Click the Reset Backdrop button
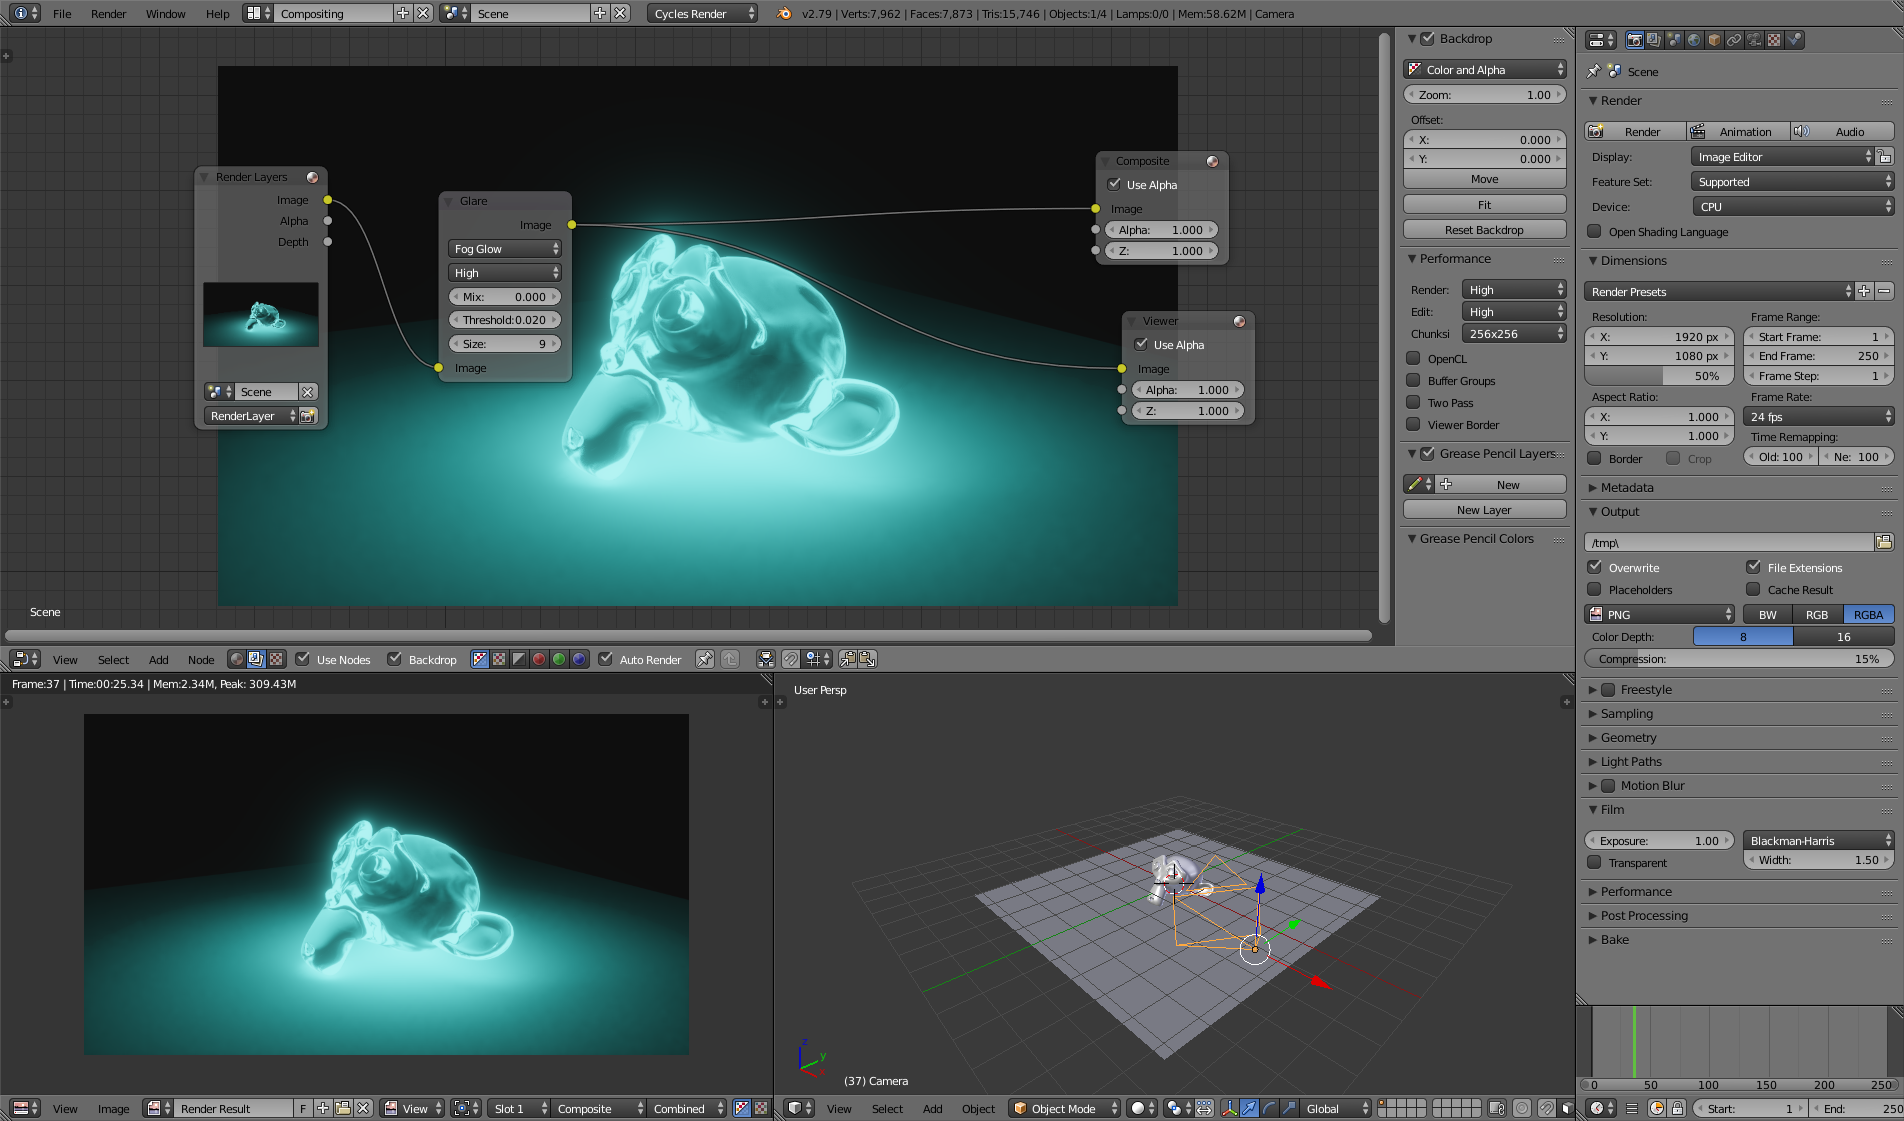Screen dimensions: 1904x1121 [1484, 229]
